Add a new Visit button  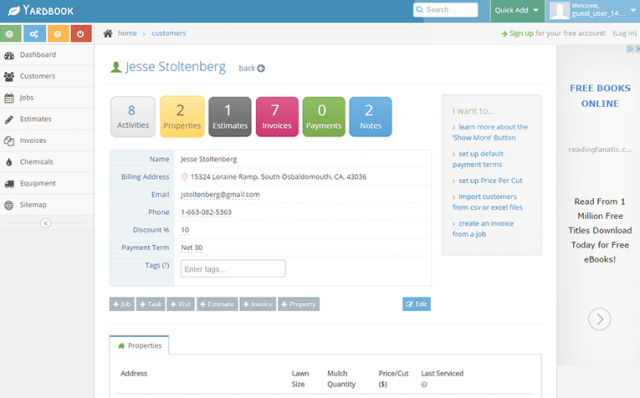pos(181,304)
